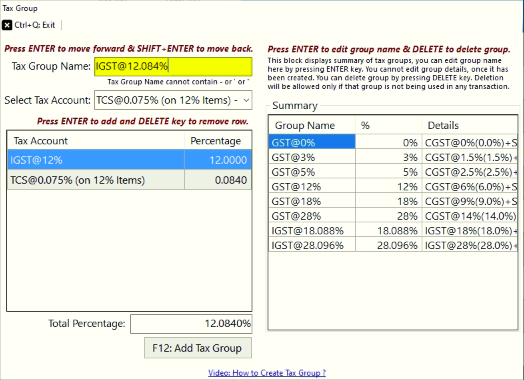Select the IGST@12% tax account row

(129, 160)
